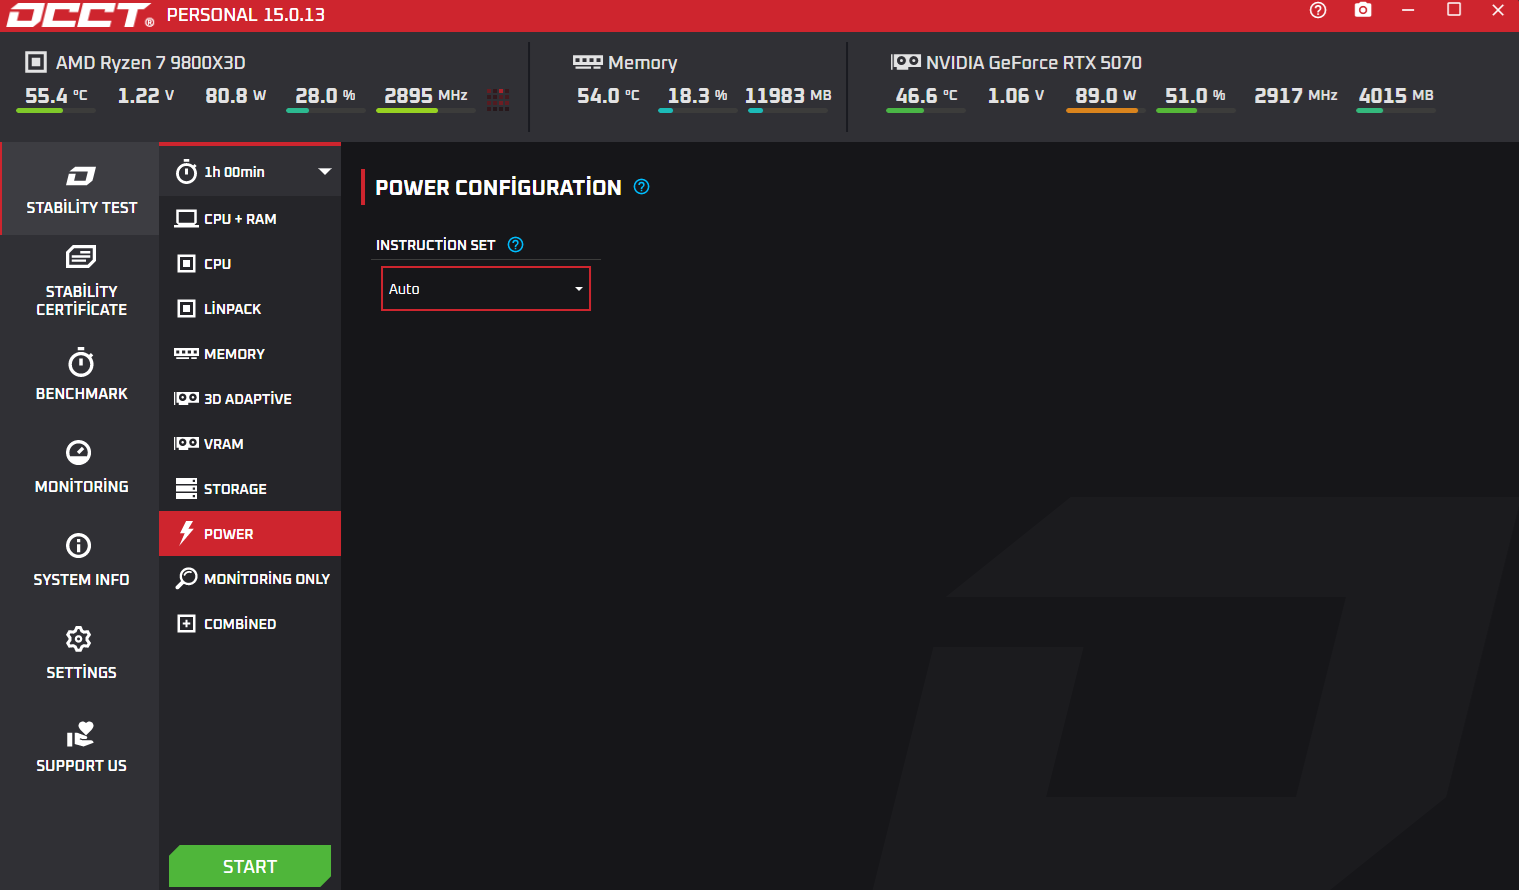Click the Memory temperature 54.0 °C reading
1519x890 pixels.
click(608, 96)
